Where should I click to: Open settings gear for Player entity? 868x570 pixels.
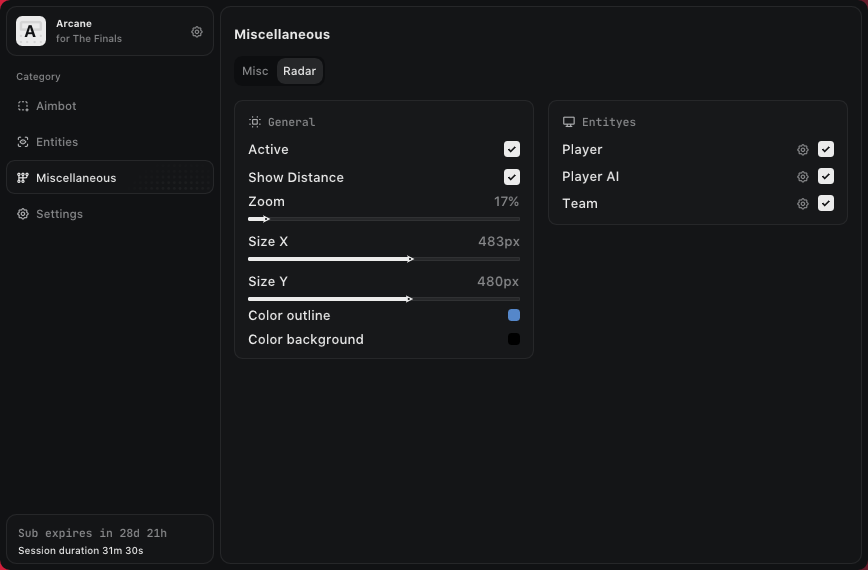(x=802, y=150)
